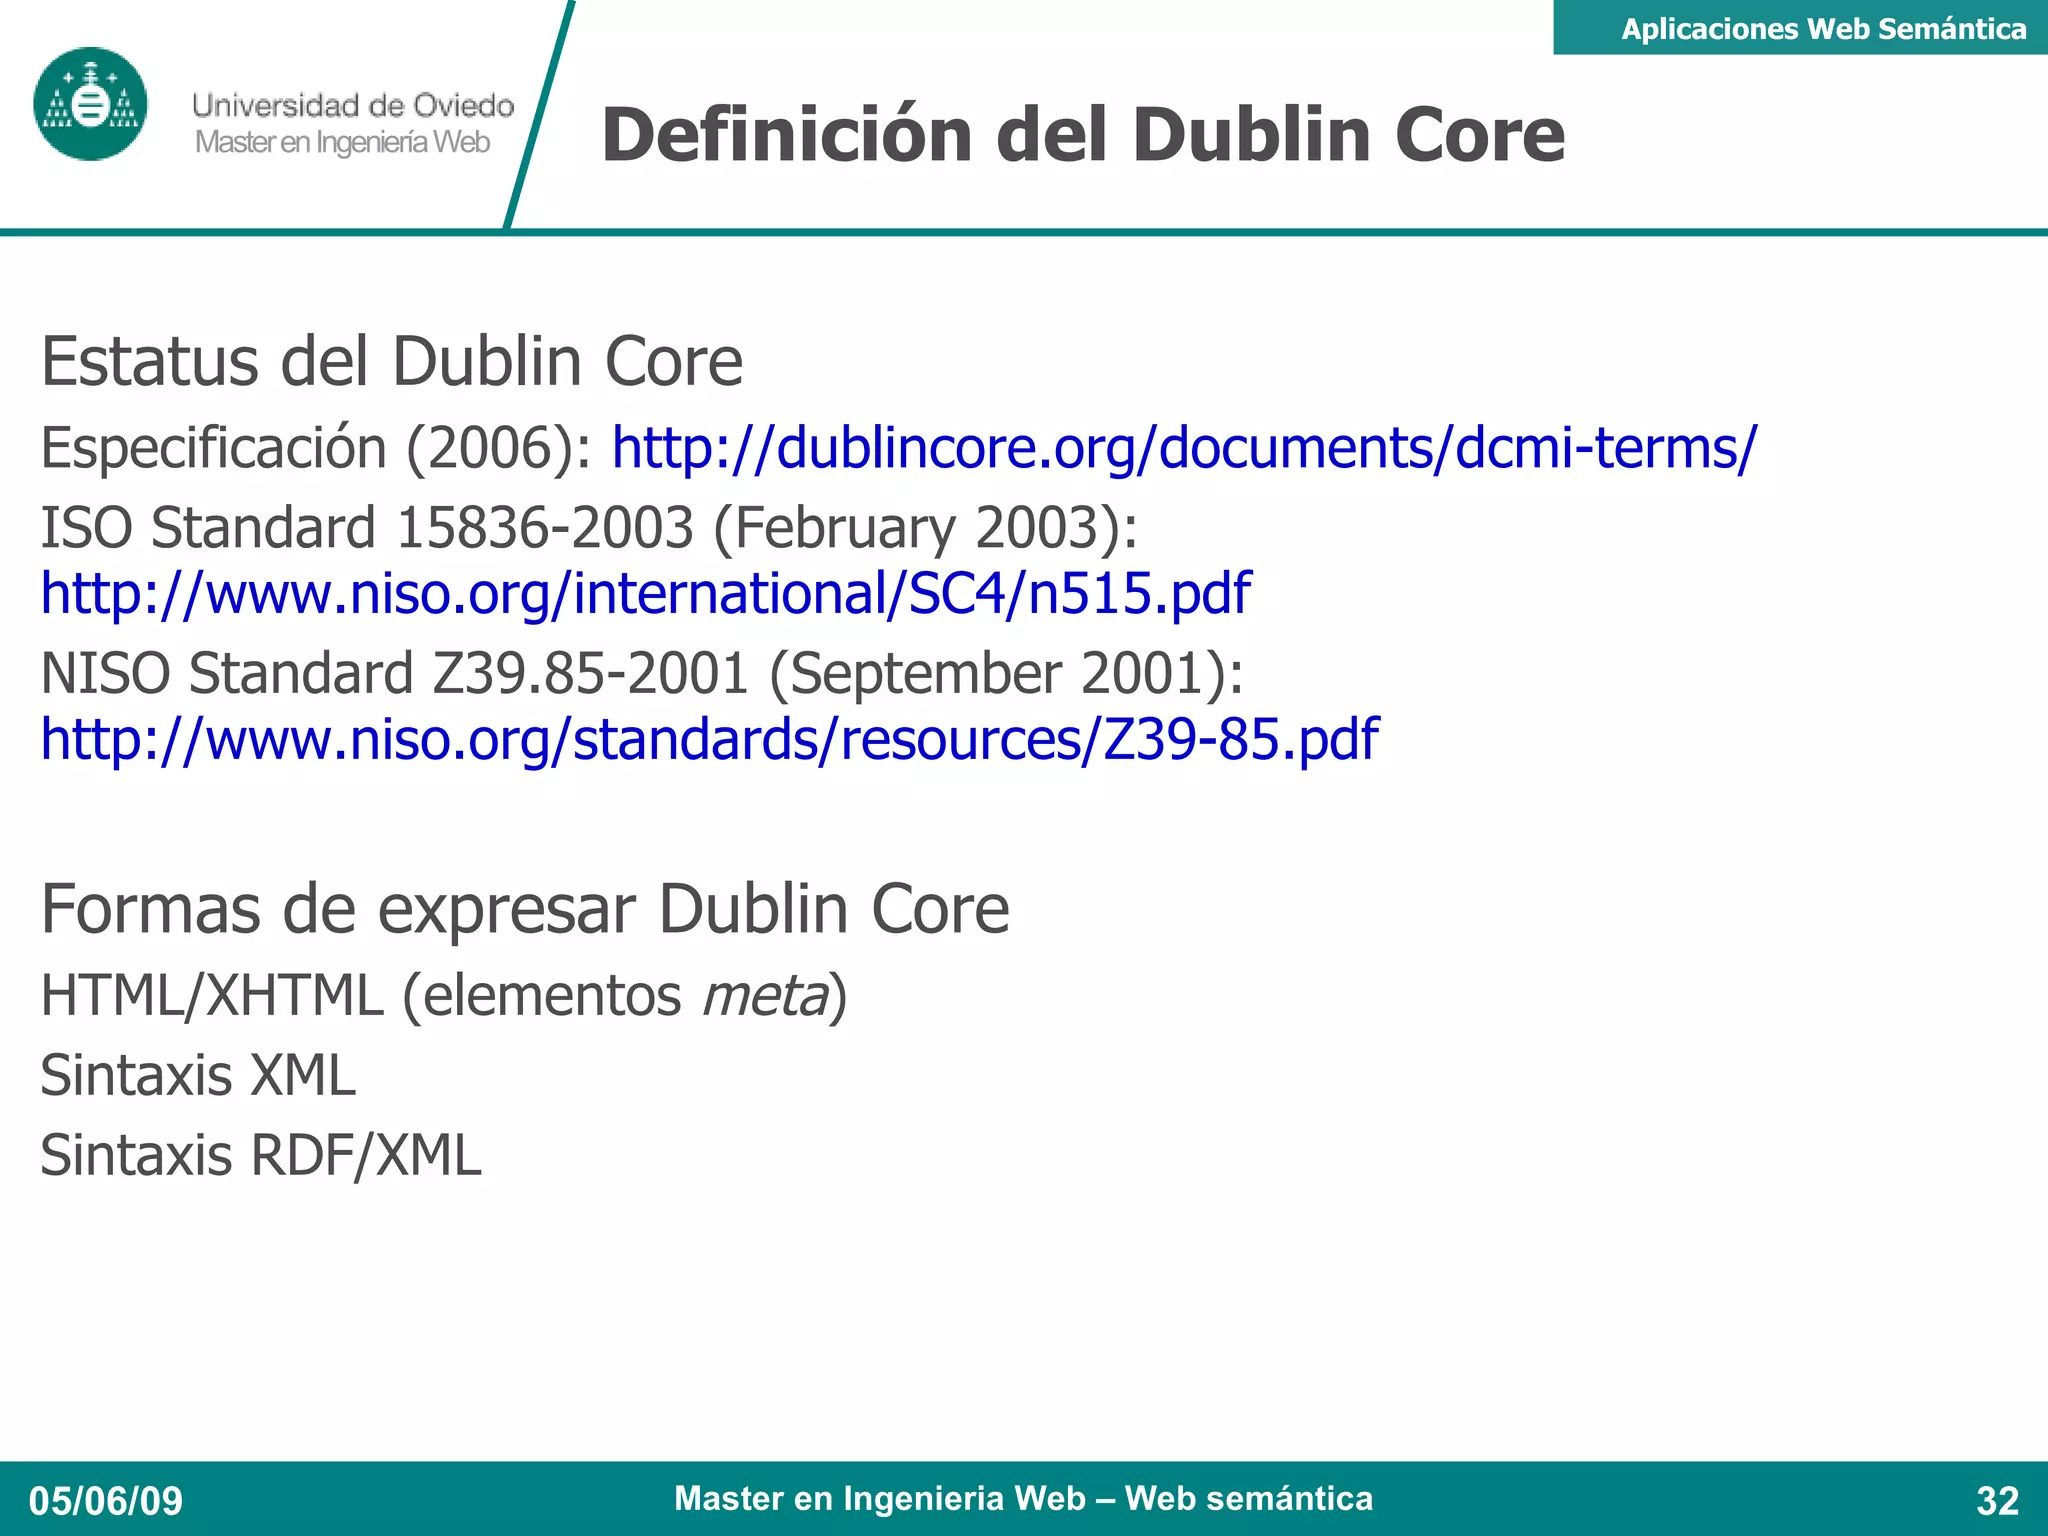Screen dimensions: 2048x1536
Task: Click the 'Aplicaciones Web Semántica' header banner
Action: point(1822,28)
